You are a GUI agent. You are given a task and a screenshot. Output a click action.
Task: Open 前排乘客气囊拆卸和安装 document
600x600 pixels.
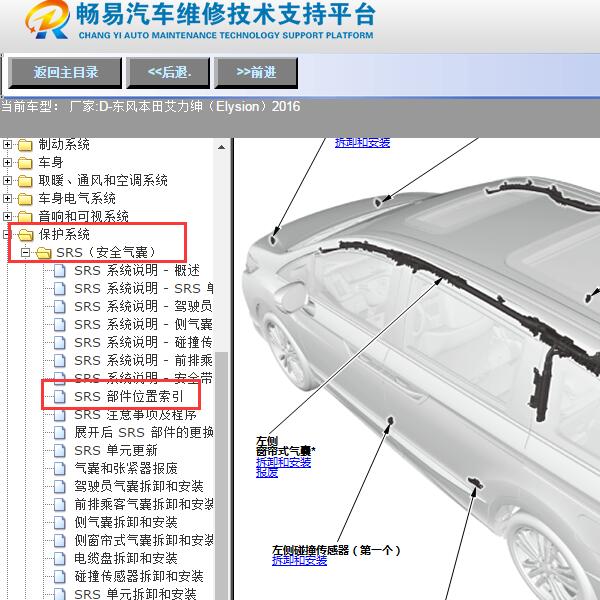143,504
